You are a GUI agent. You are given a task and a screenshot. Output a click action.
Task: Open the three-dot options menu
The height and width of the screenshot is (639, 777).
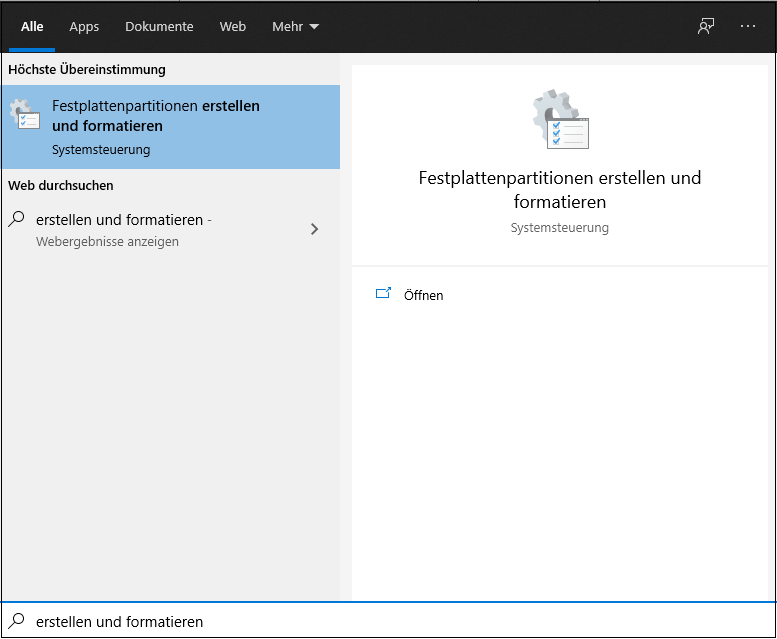(747, 26)
